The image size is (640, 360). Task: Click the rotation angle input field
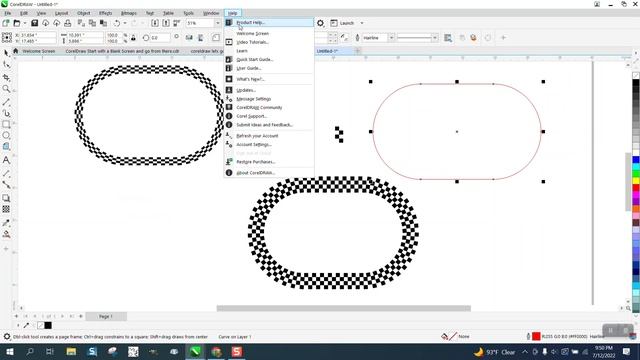tap(160, 38)
